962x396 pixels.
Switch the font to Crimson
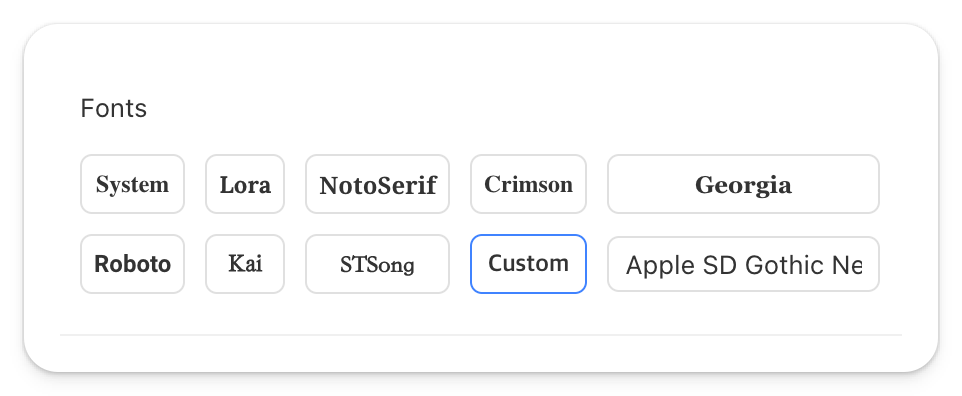(x=528, y=184)
